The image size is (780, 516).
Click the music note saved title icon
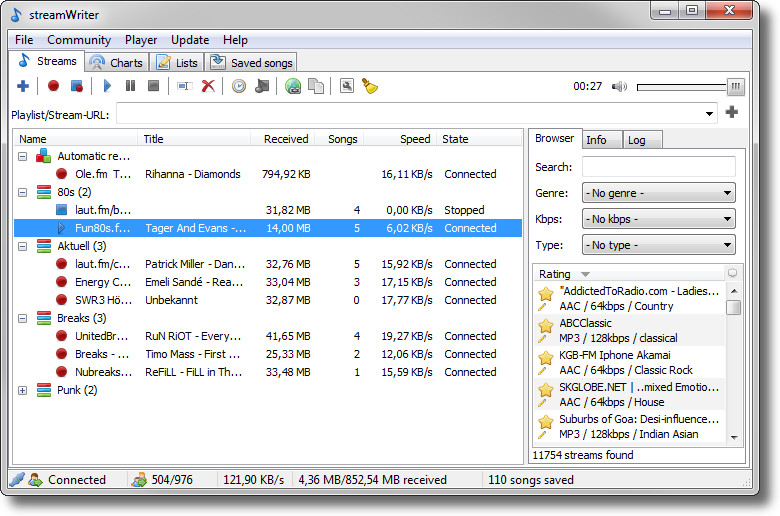click(x=262, y=86)
